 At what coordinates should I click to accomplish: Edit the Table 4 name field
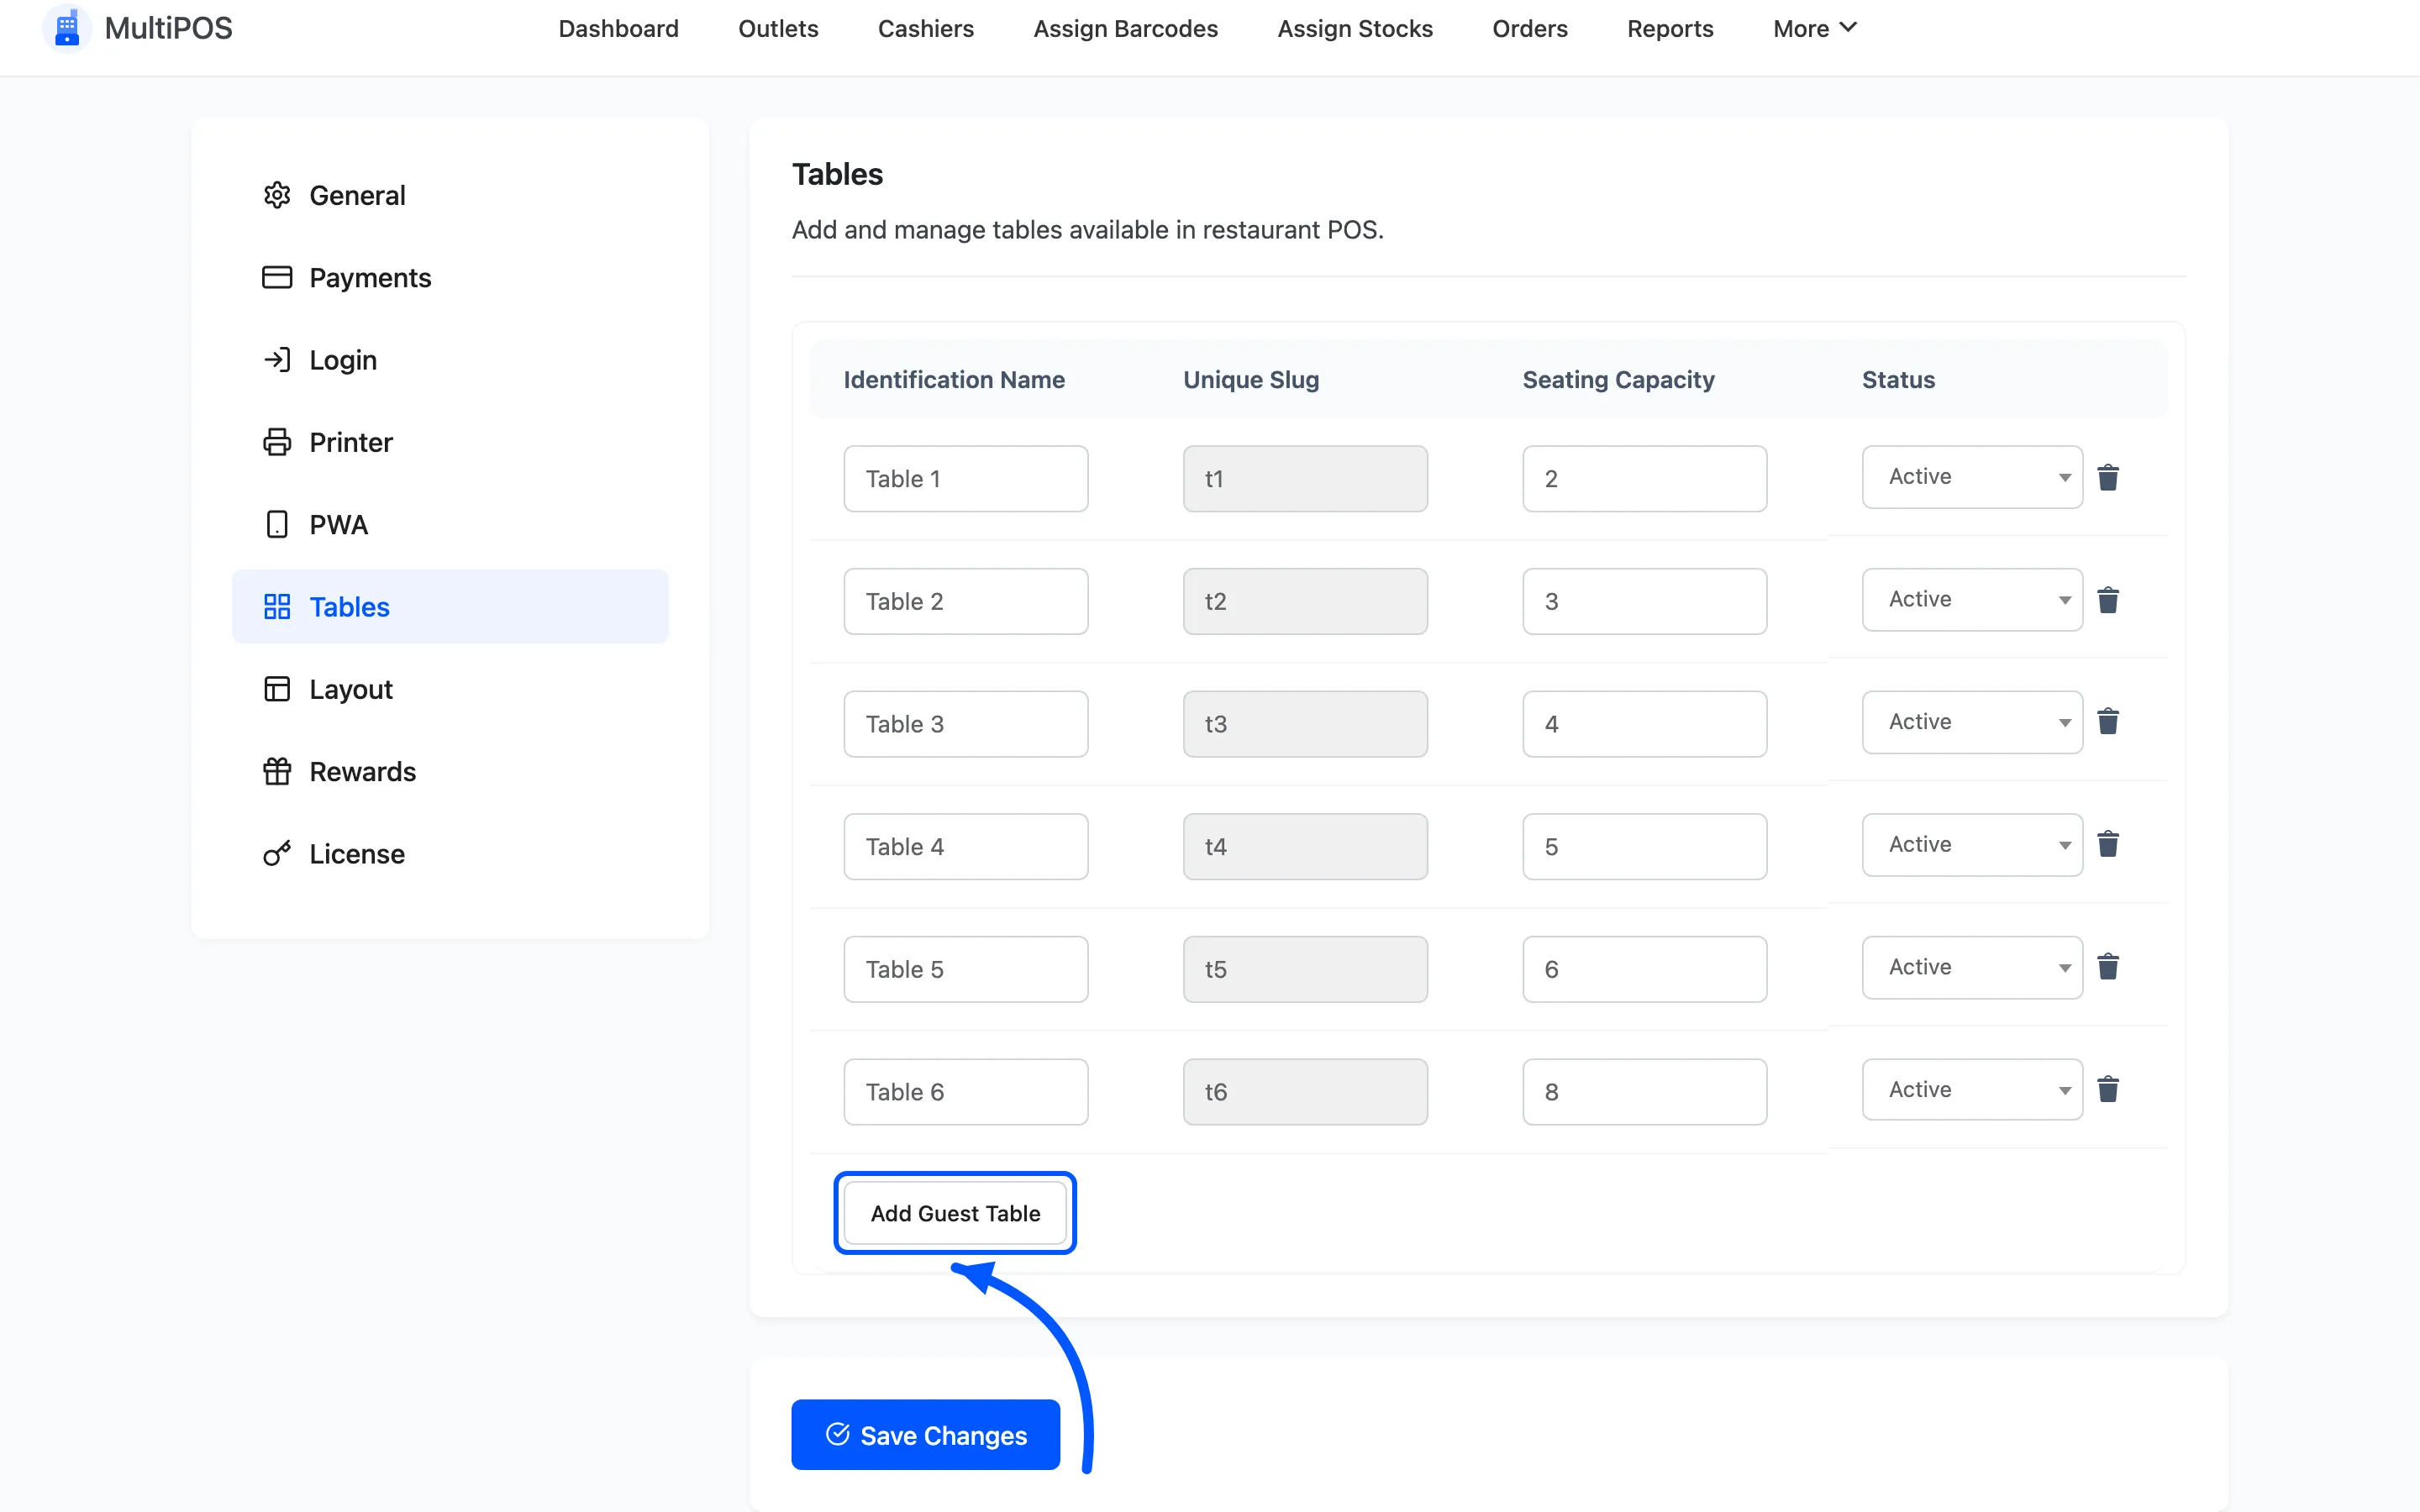[x=965, y=846]
